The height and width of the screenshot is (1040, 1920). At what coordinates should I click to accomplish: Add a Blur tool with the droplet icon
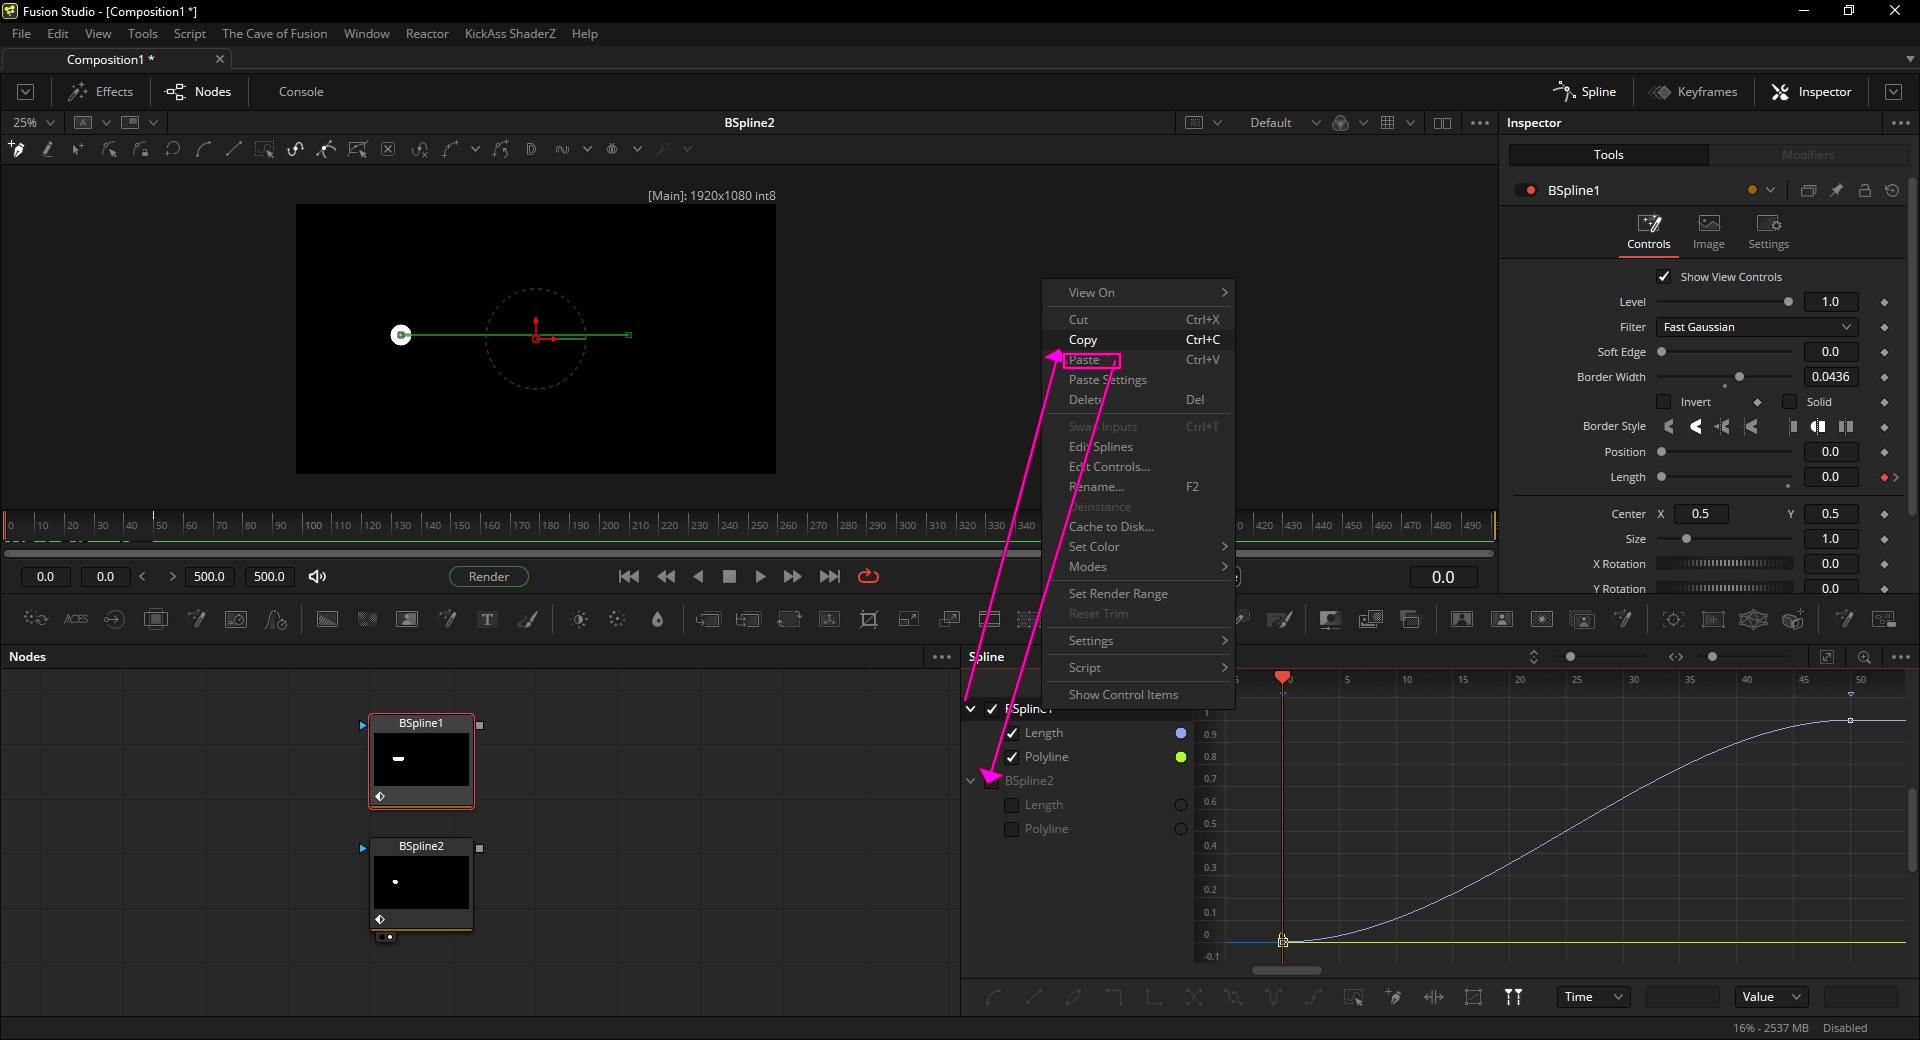pyautogui.click(x=657, y=620)
